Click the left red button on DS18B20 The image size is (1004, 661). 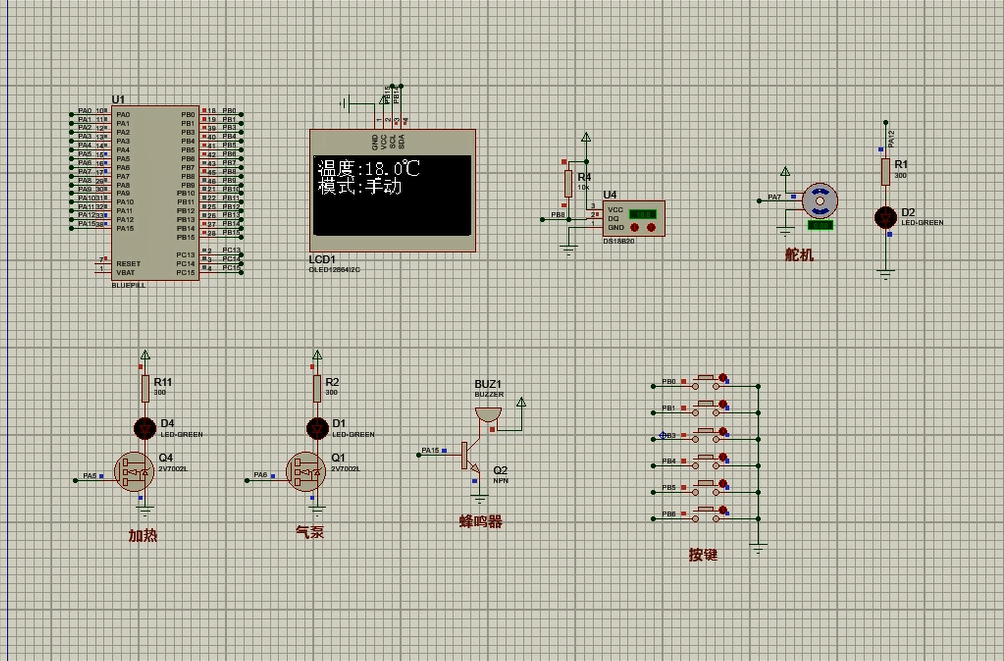pyautogui.click(x=636, y=228)
